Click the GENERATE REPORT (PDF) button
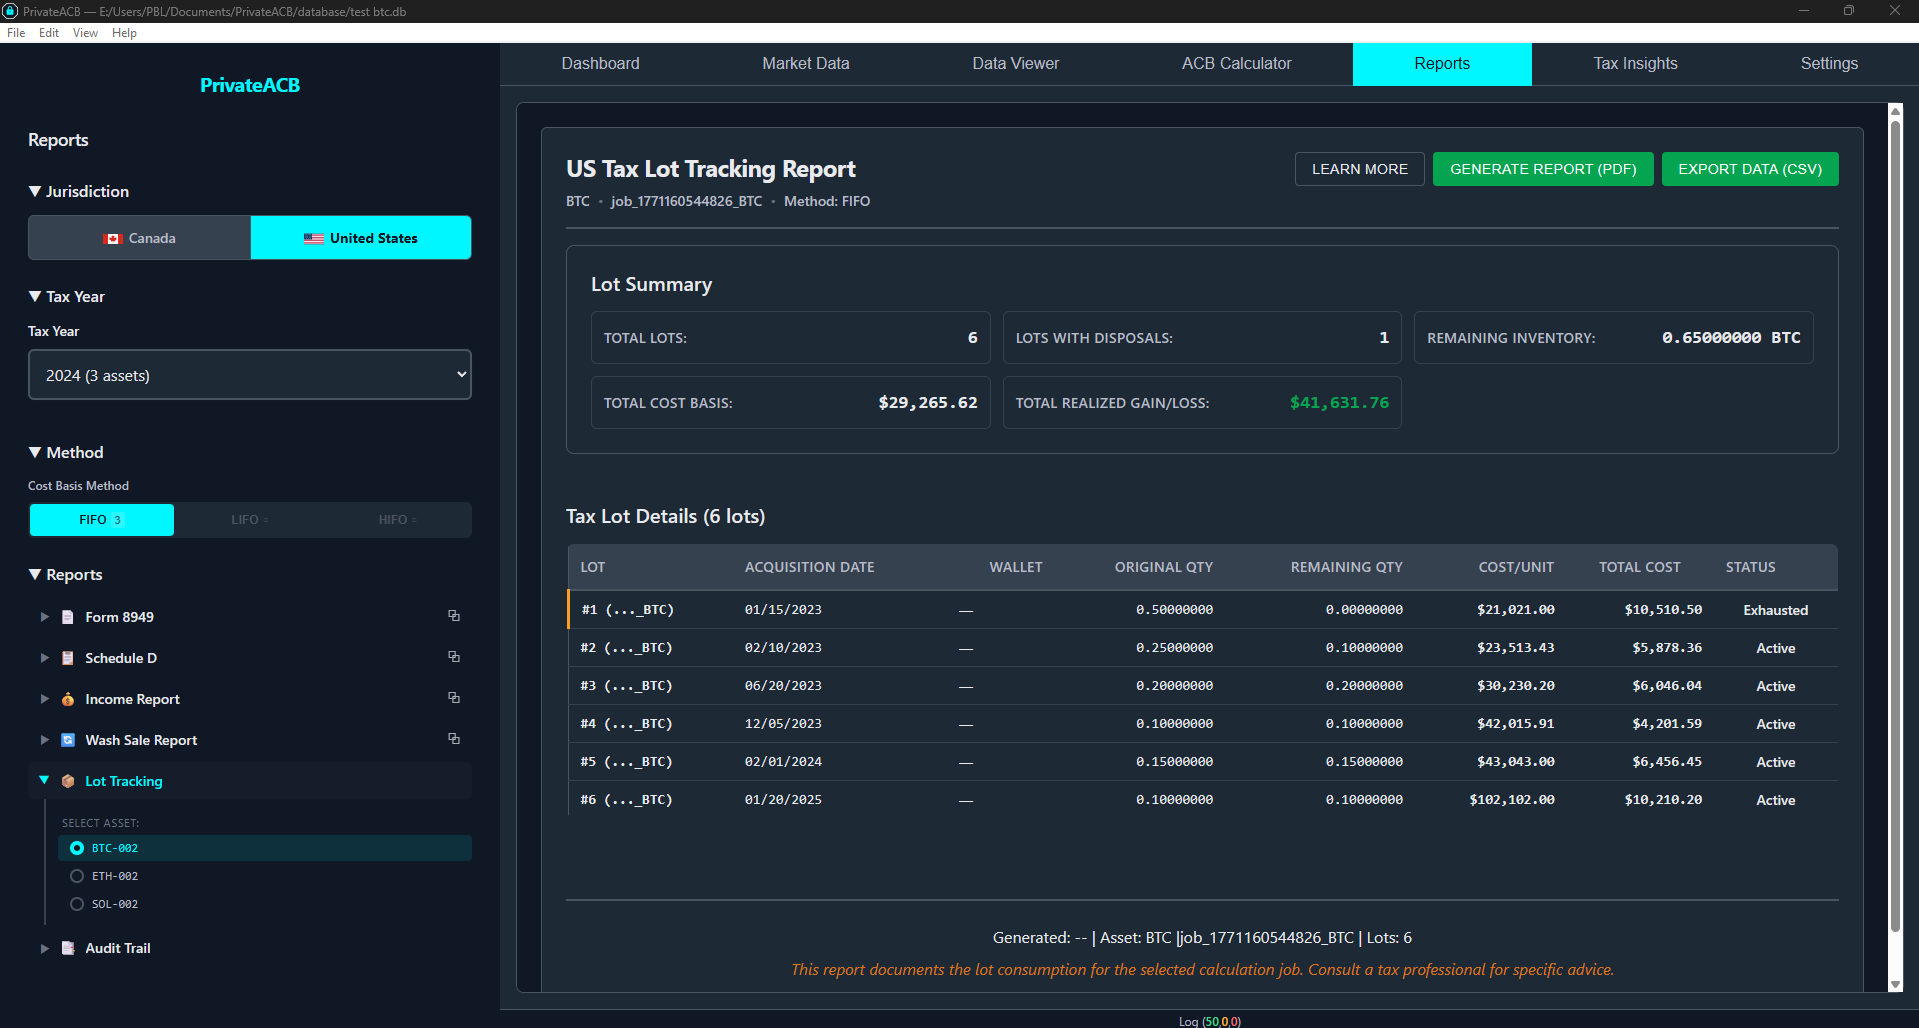 [1543, 168]
